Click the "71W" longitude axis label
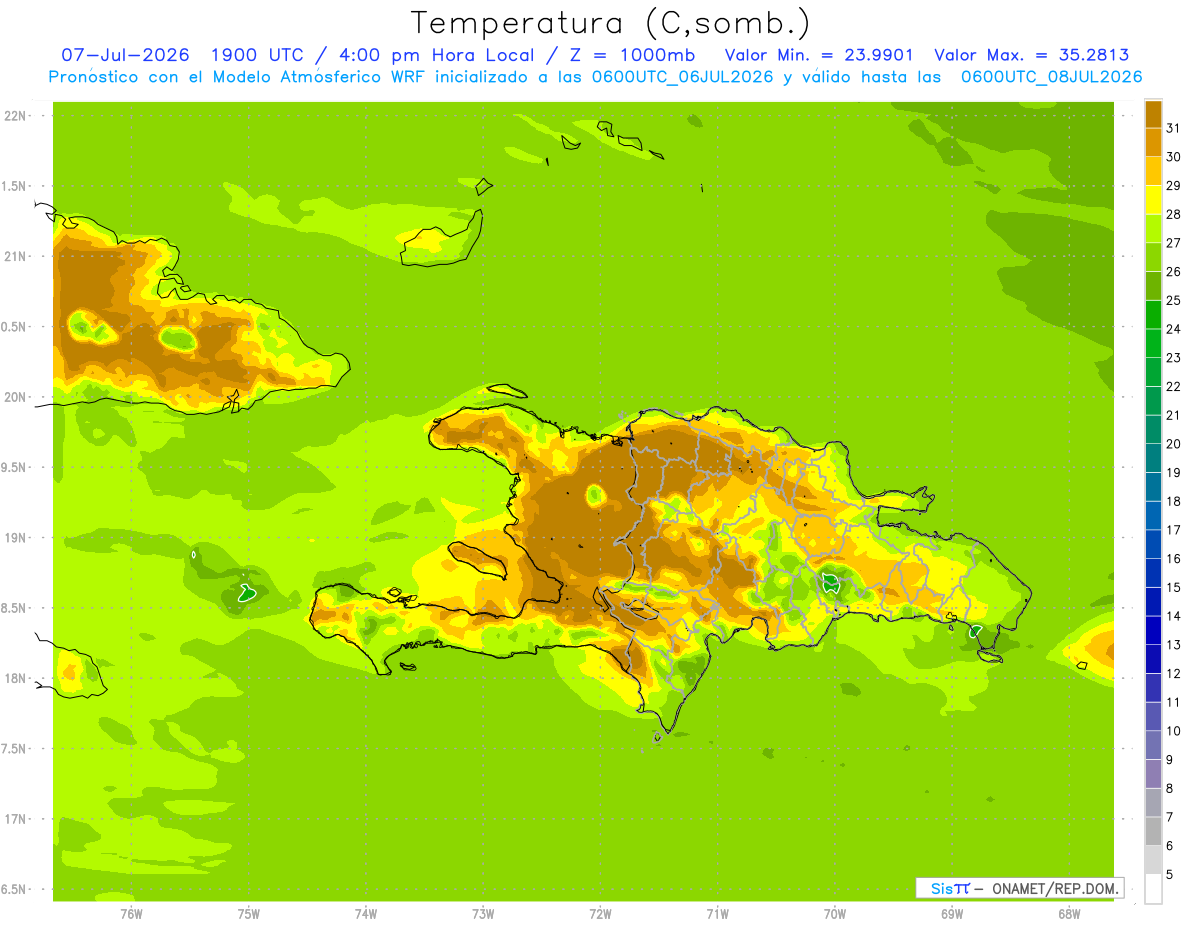The height and width of the screenshot is (927, 1200). 717,913
